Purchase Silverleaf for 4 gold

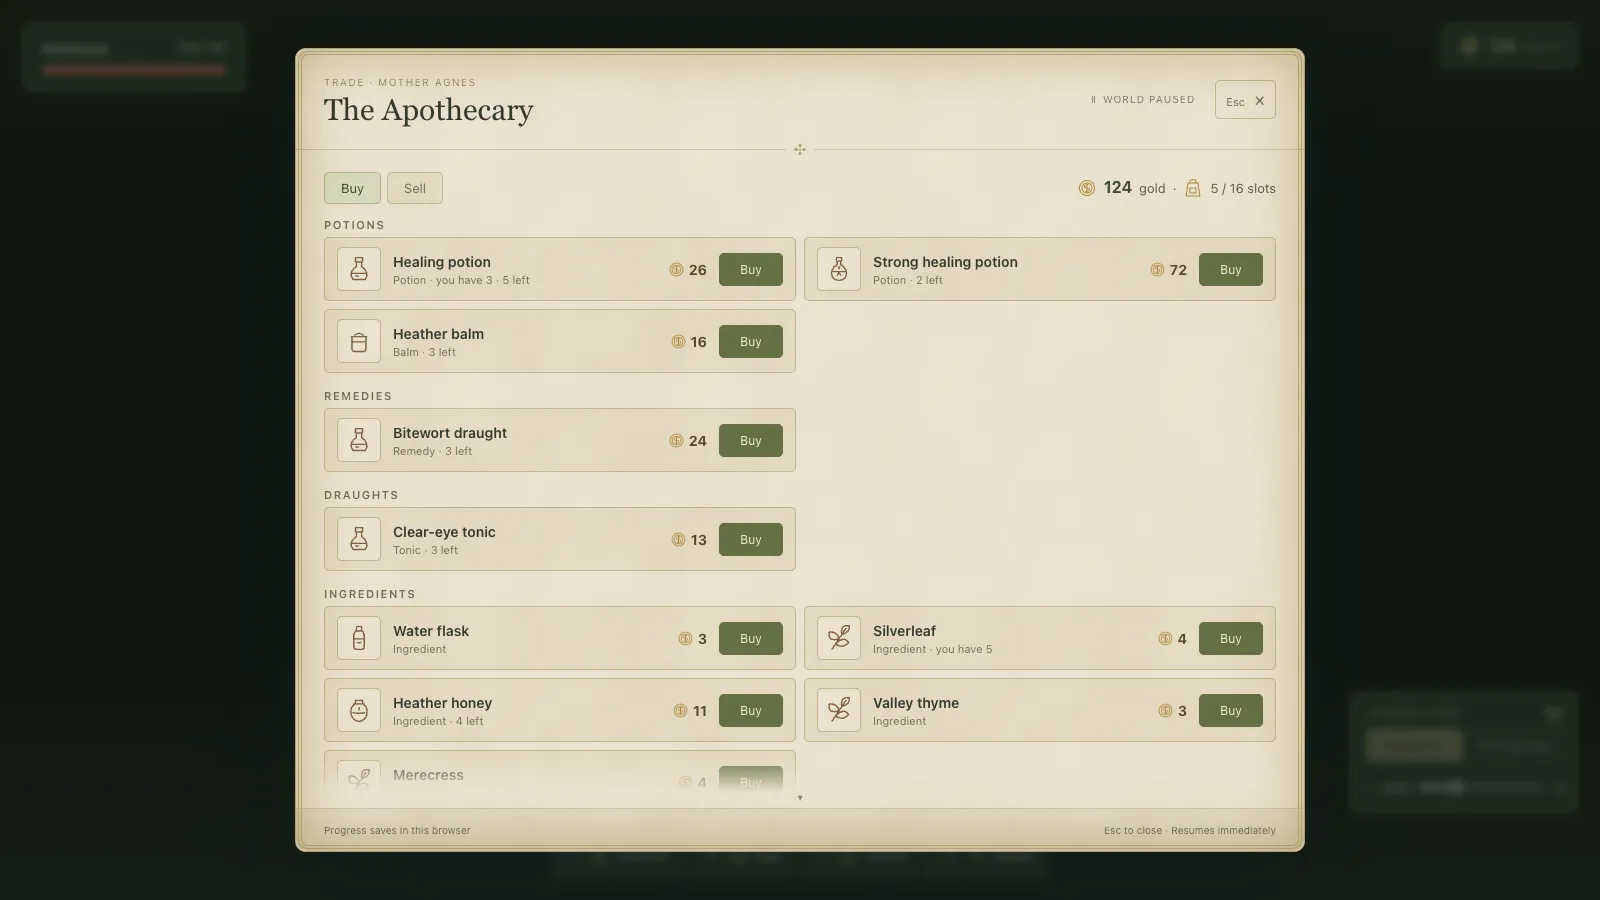1231,639
